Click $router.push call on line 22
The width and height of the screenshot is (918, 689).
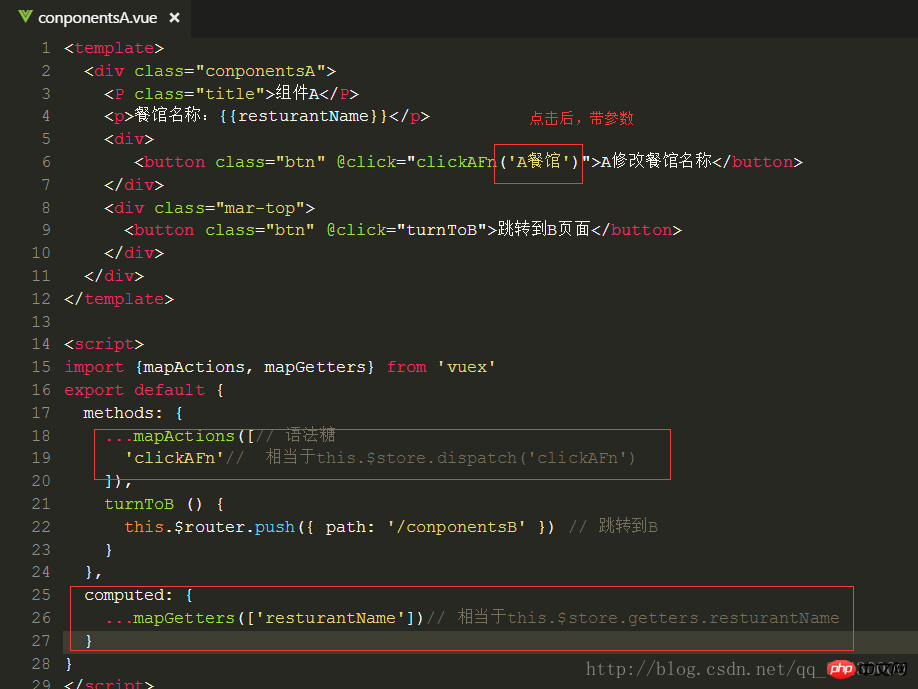click(x=234, y=527)
